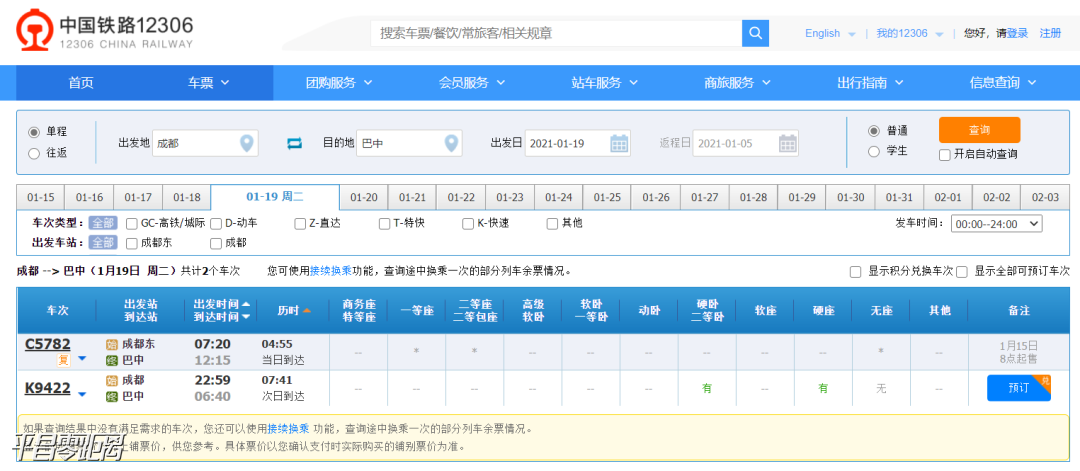Viewport: 1080px width, 471px height.
Task: Select 全部 for 车次类型
Action: point(103,223)
